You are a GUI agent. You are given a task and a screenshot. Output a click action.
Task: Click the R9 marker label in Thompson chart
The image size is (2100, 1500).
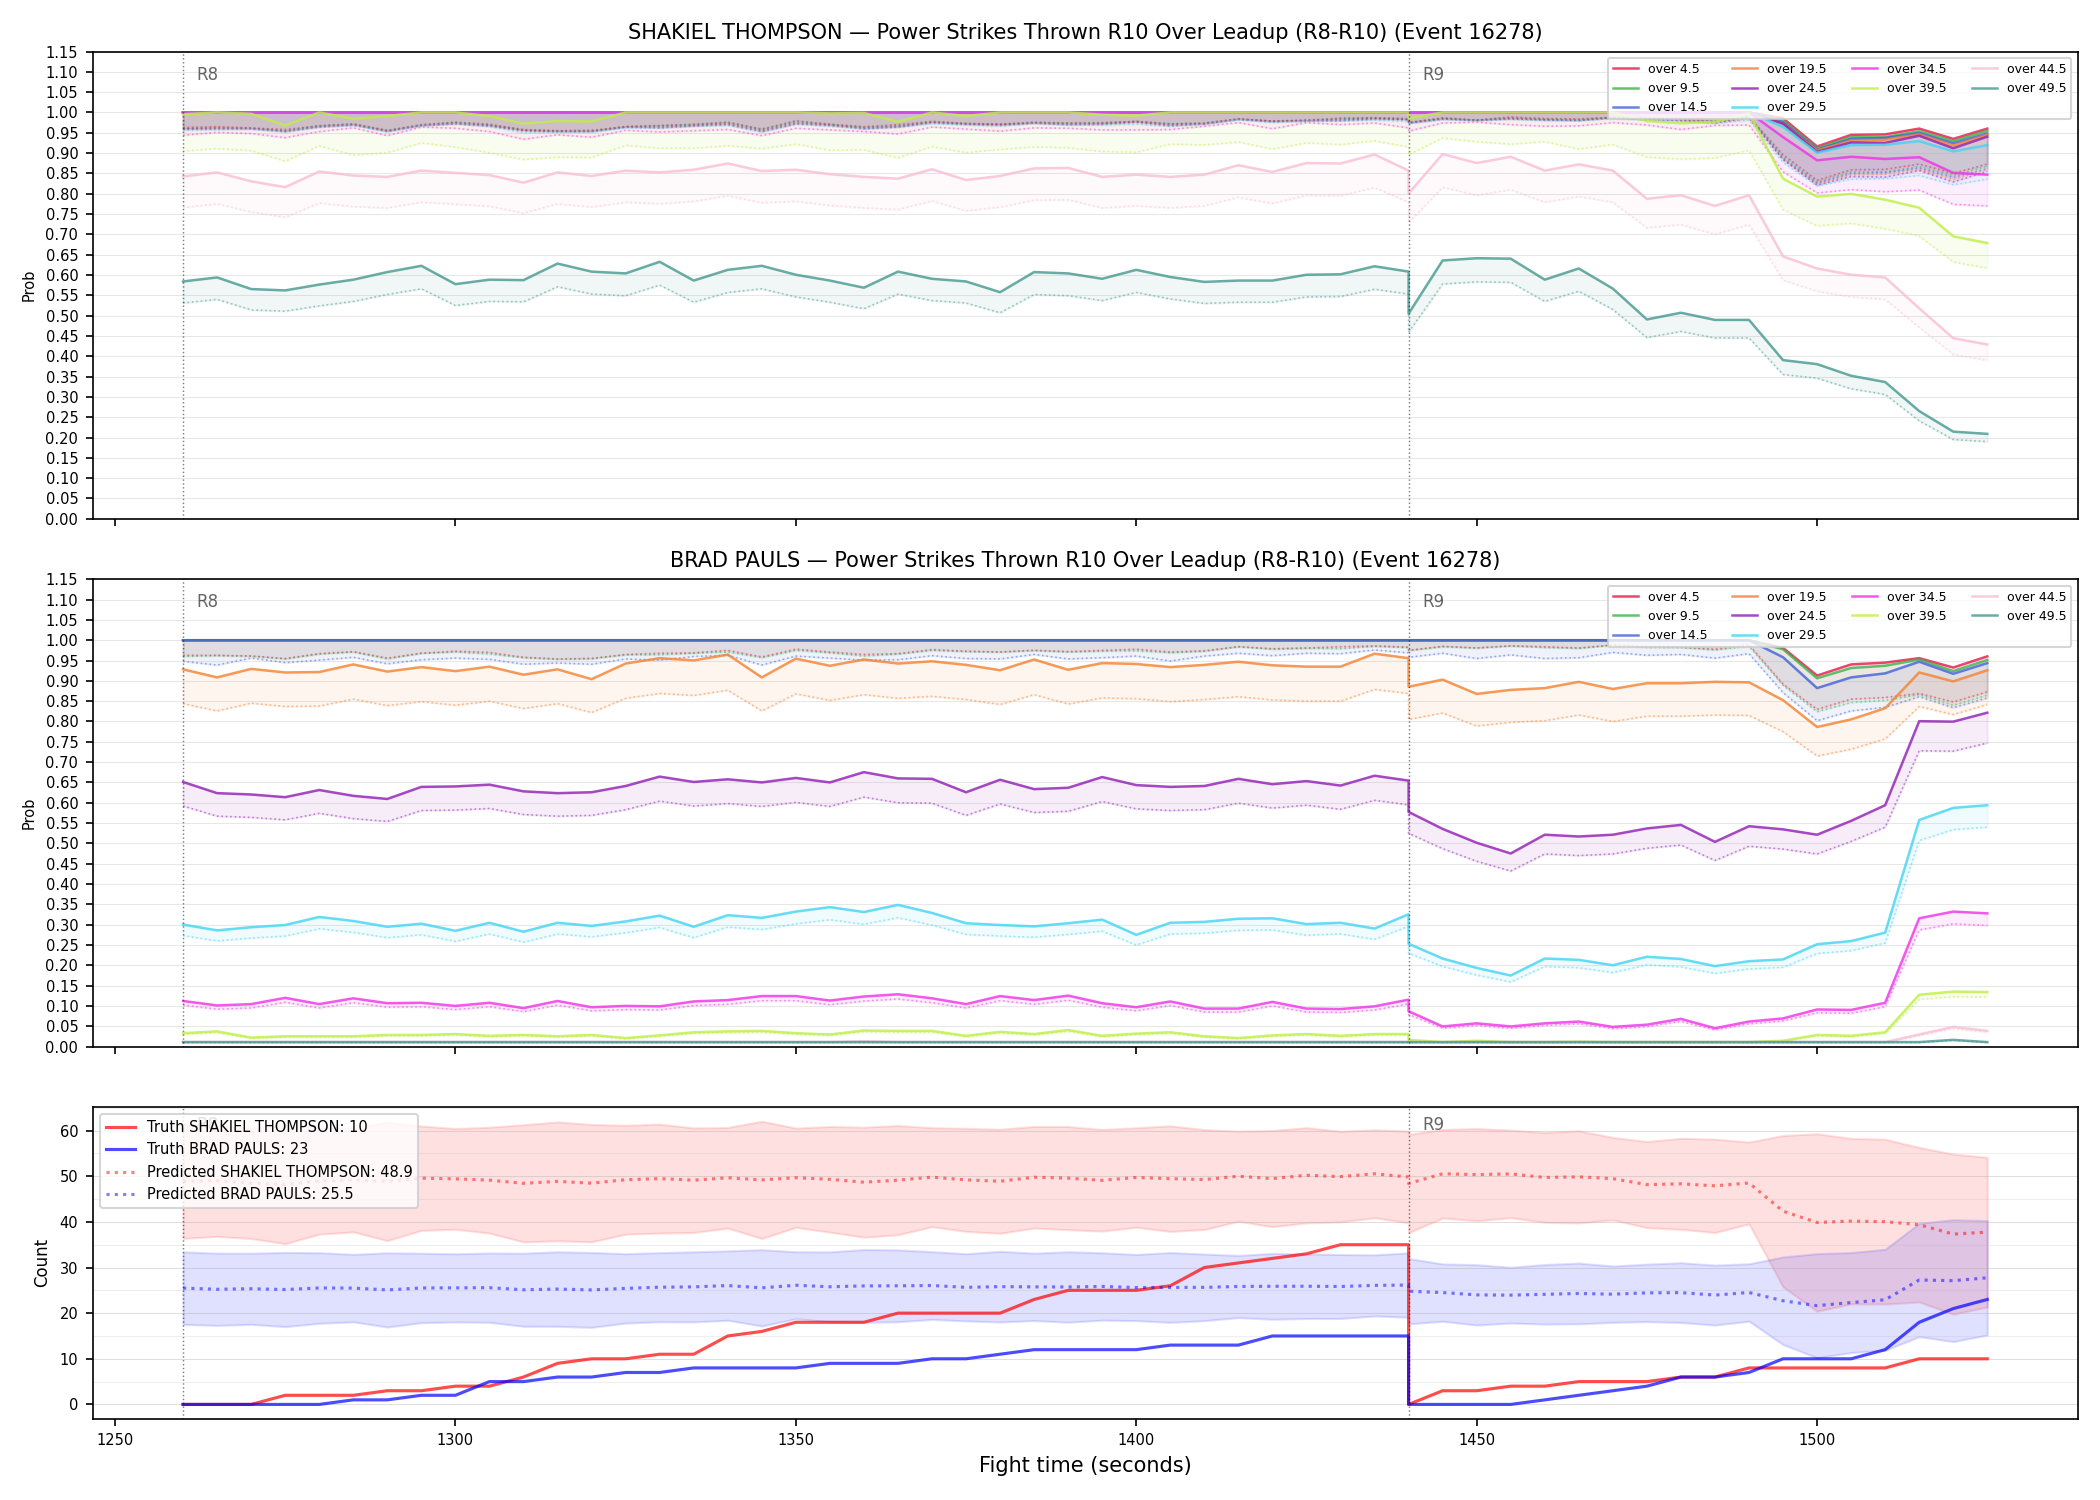click(1433, 74)
